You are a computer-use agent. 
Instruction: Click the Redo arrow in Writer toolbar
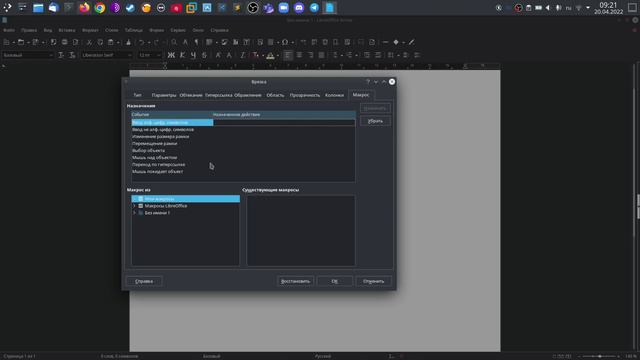(x=156, y=42)
